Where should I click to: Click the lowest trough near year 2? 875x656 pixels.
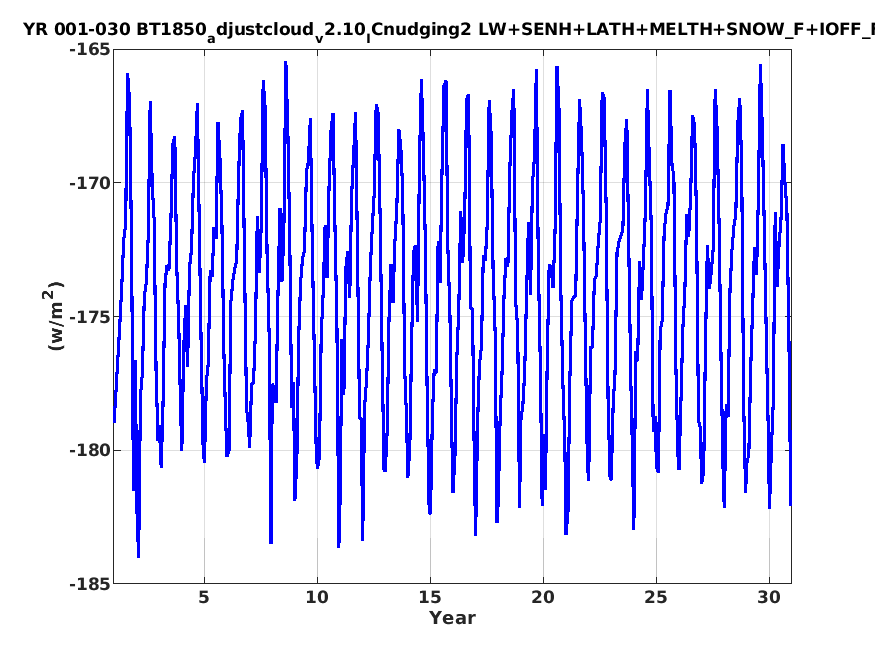click(138, 556)
